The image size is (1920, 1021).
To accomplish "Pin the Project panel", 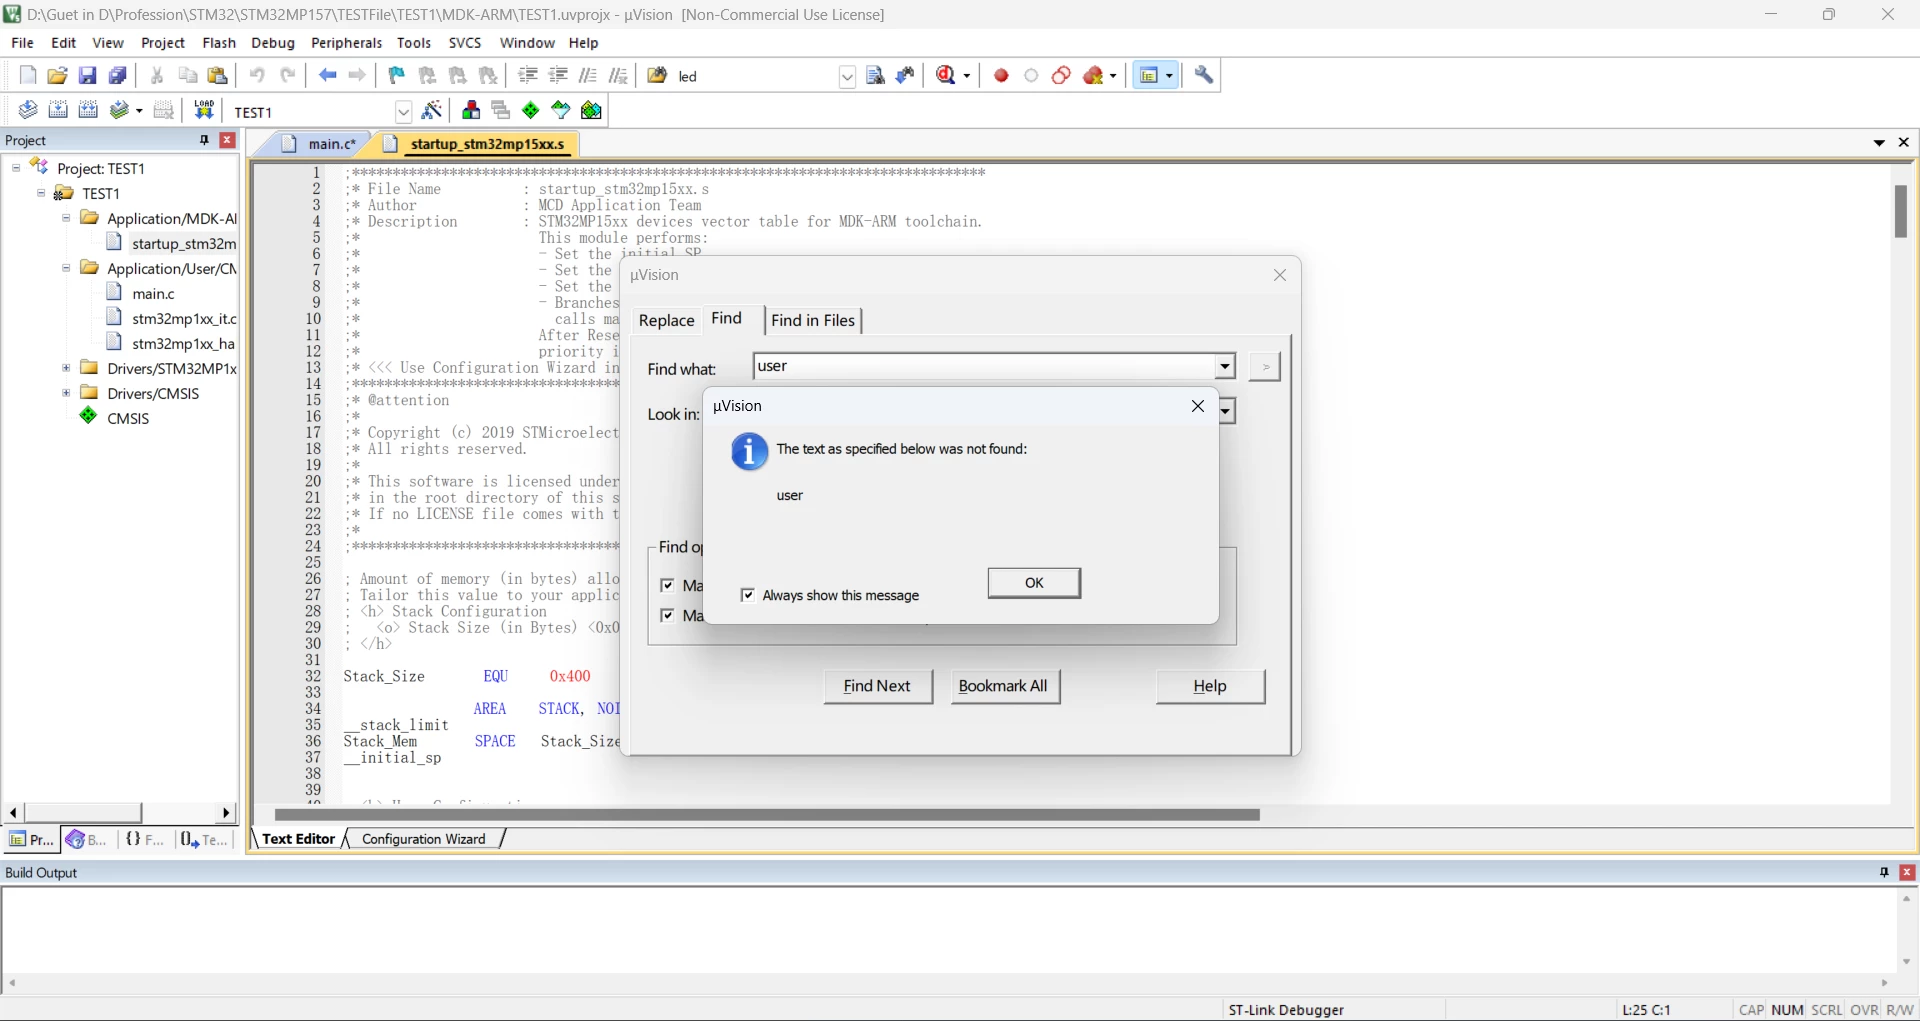I will coord(204,140).
